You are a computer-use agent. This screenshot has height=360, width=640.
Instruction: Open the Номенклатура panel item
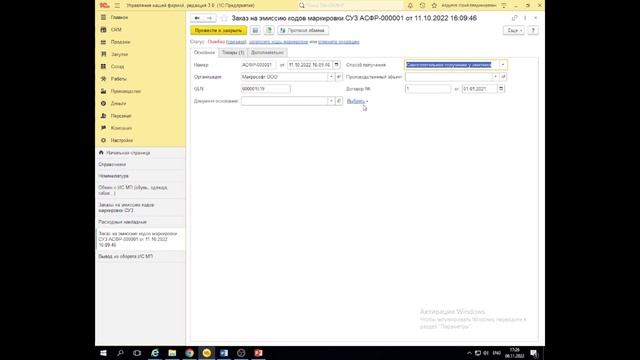[x=140, y=176]
